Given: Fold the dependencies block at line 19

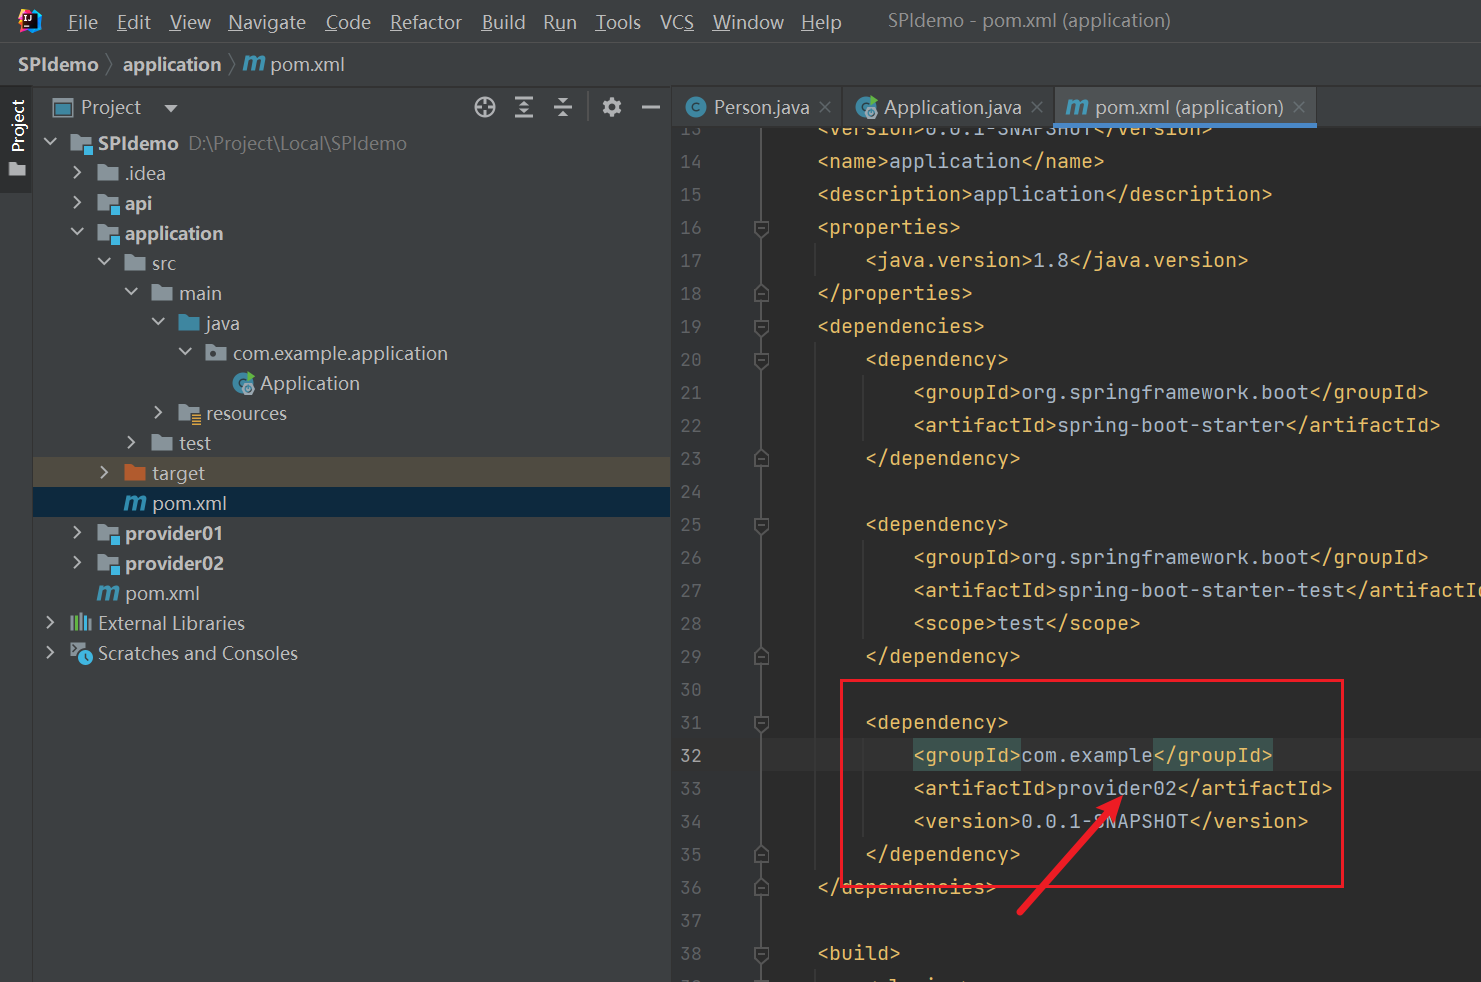Looking at the screenshot, I should point(761,327).
